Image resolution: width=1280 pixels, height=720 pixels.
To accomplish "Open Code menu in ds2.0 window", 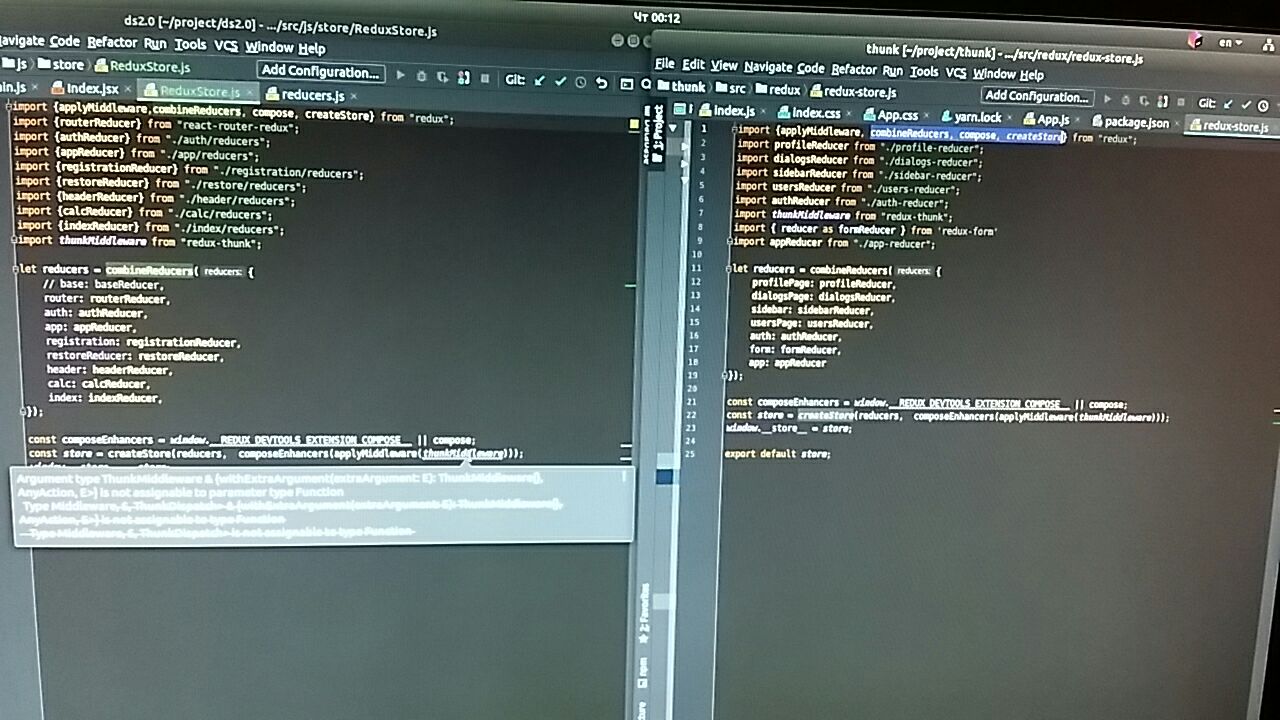I will [65, 41].
